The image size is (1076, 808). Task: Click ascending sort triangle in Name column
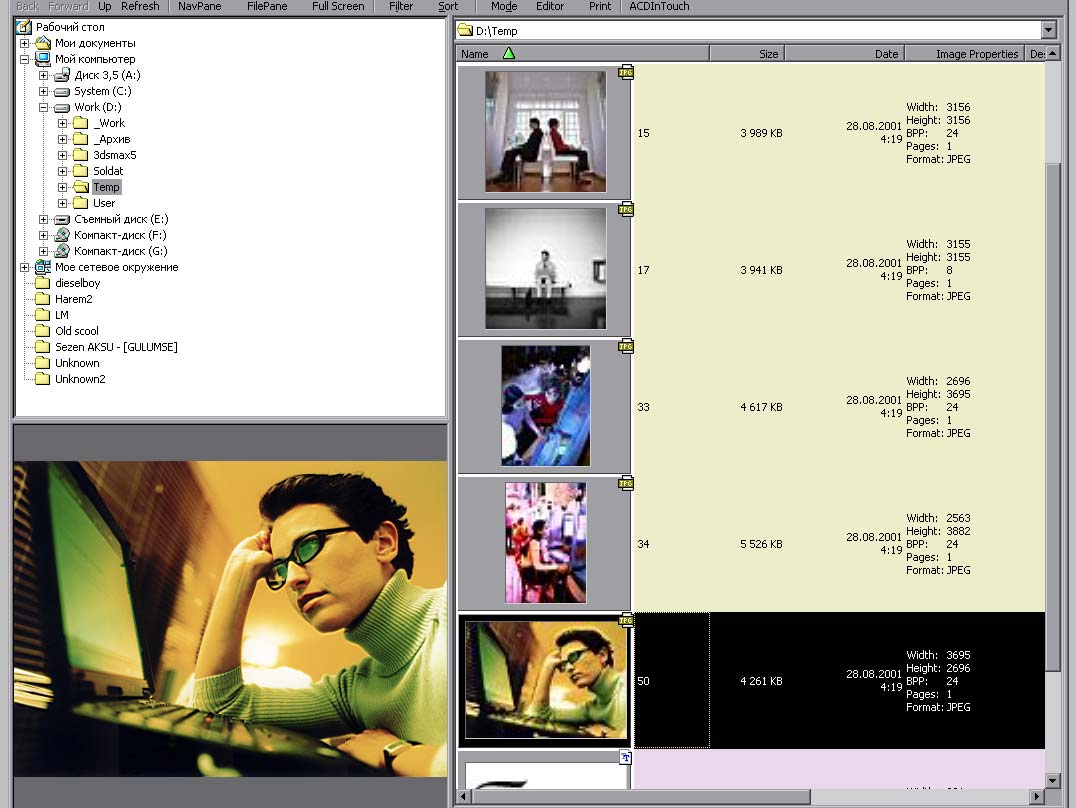tap(508, 54)
